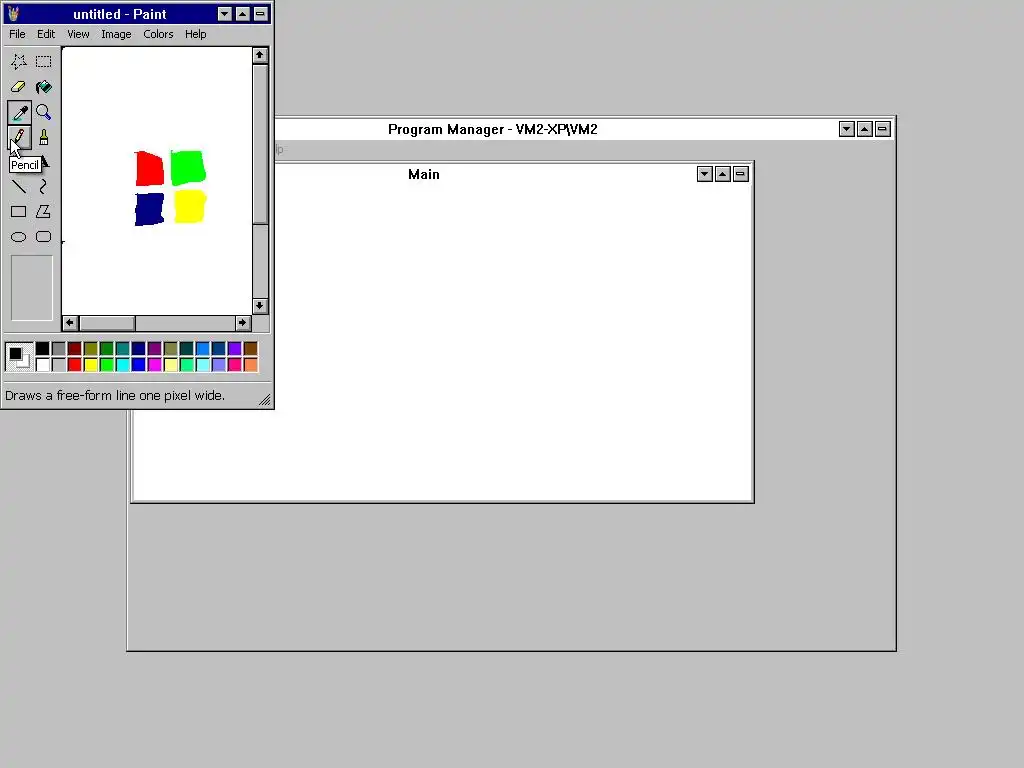Screen dimensions: 1024x768
Task: Select the Pick Color eyedropper tool
Action: coord(18,112)
